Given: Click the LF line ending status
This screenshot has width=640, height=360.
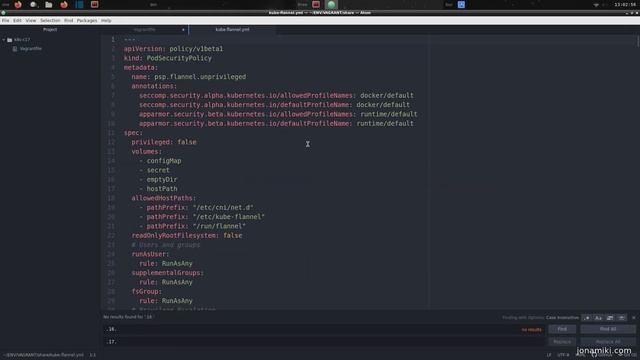Looking at the screenshot, I should [549, 355].
